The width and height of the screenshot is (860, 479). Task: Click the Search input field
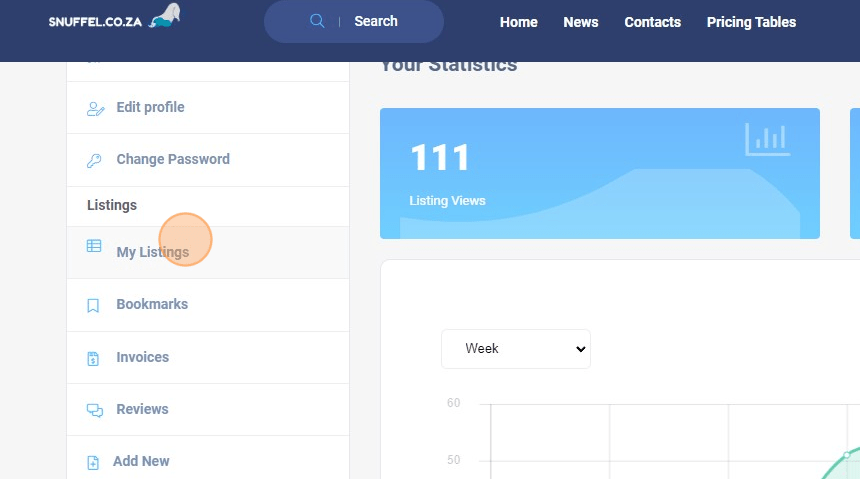click(x=385, y=21)
